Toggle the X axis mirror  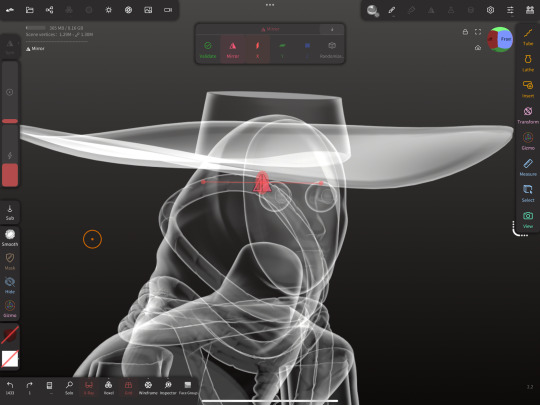click(x=257, y=50)
